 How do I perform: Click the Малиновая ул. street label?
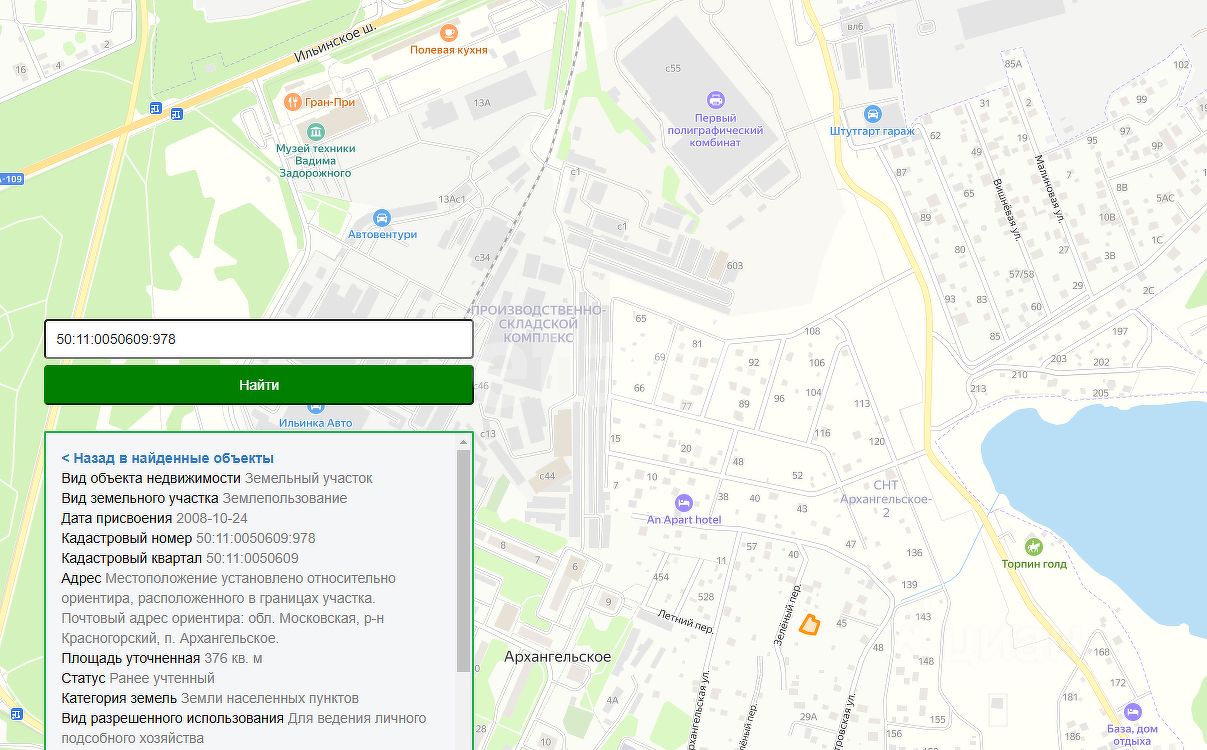click(x=1049, y=187)
